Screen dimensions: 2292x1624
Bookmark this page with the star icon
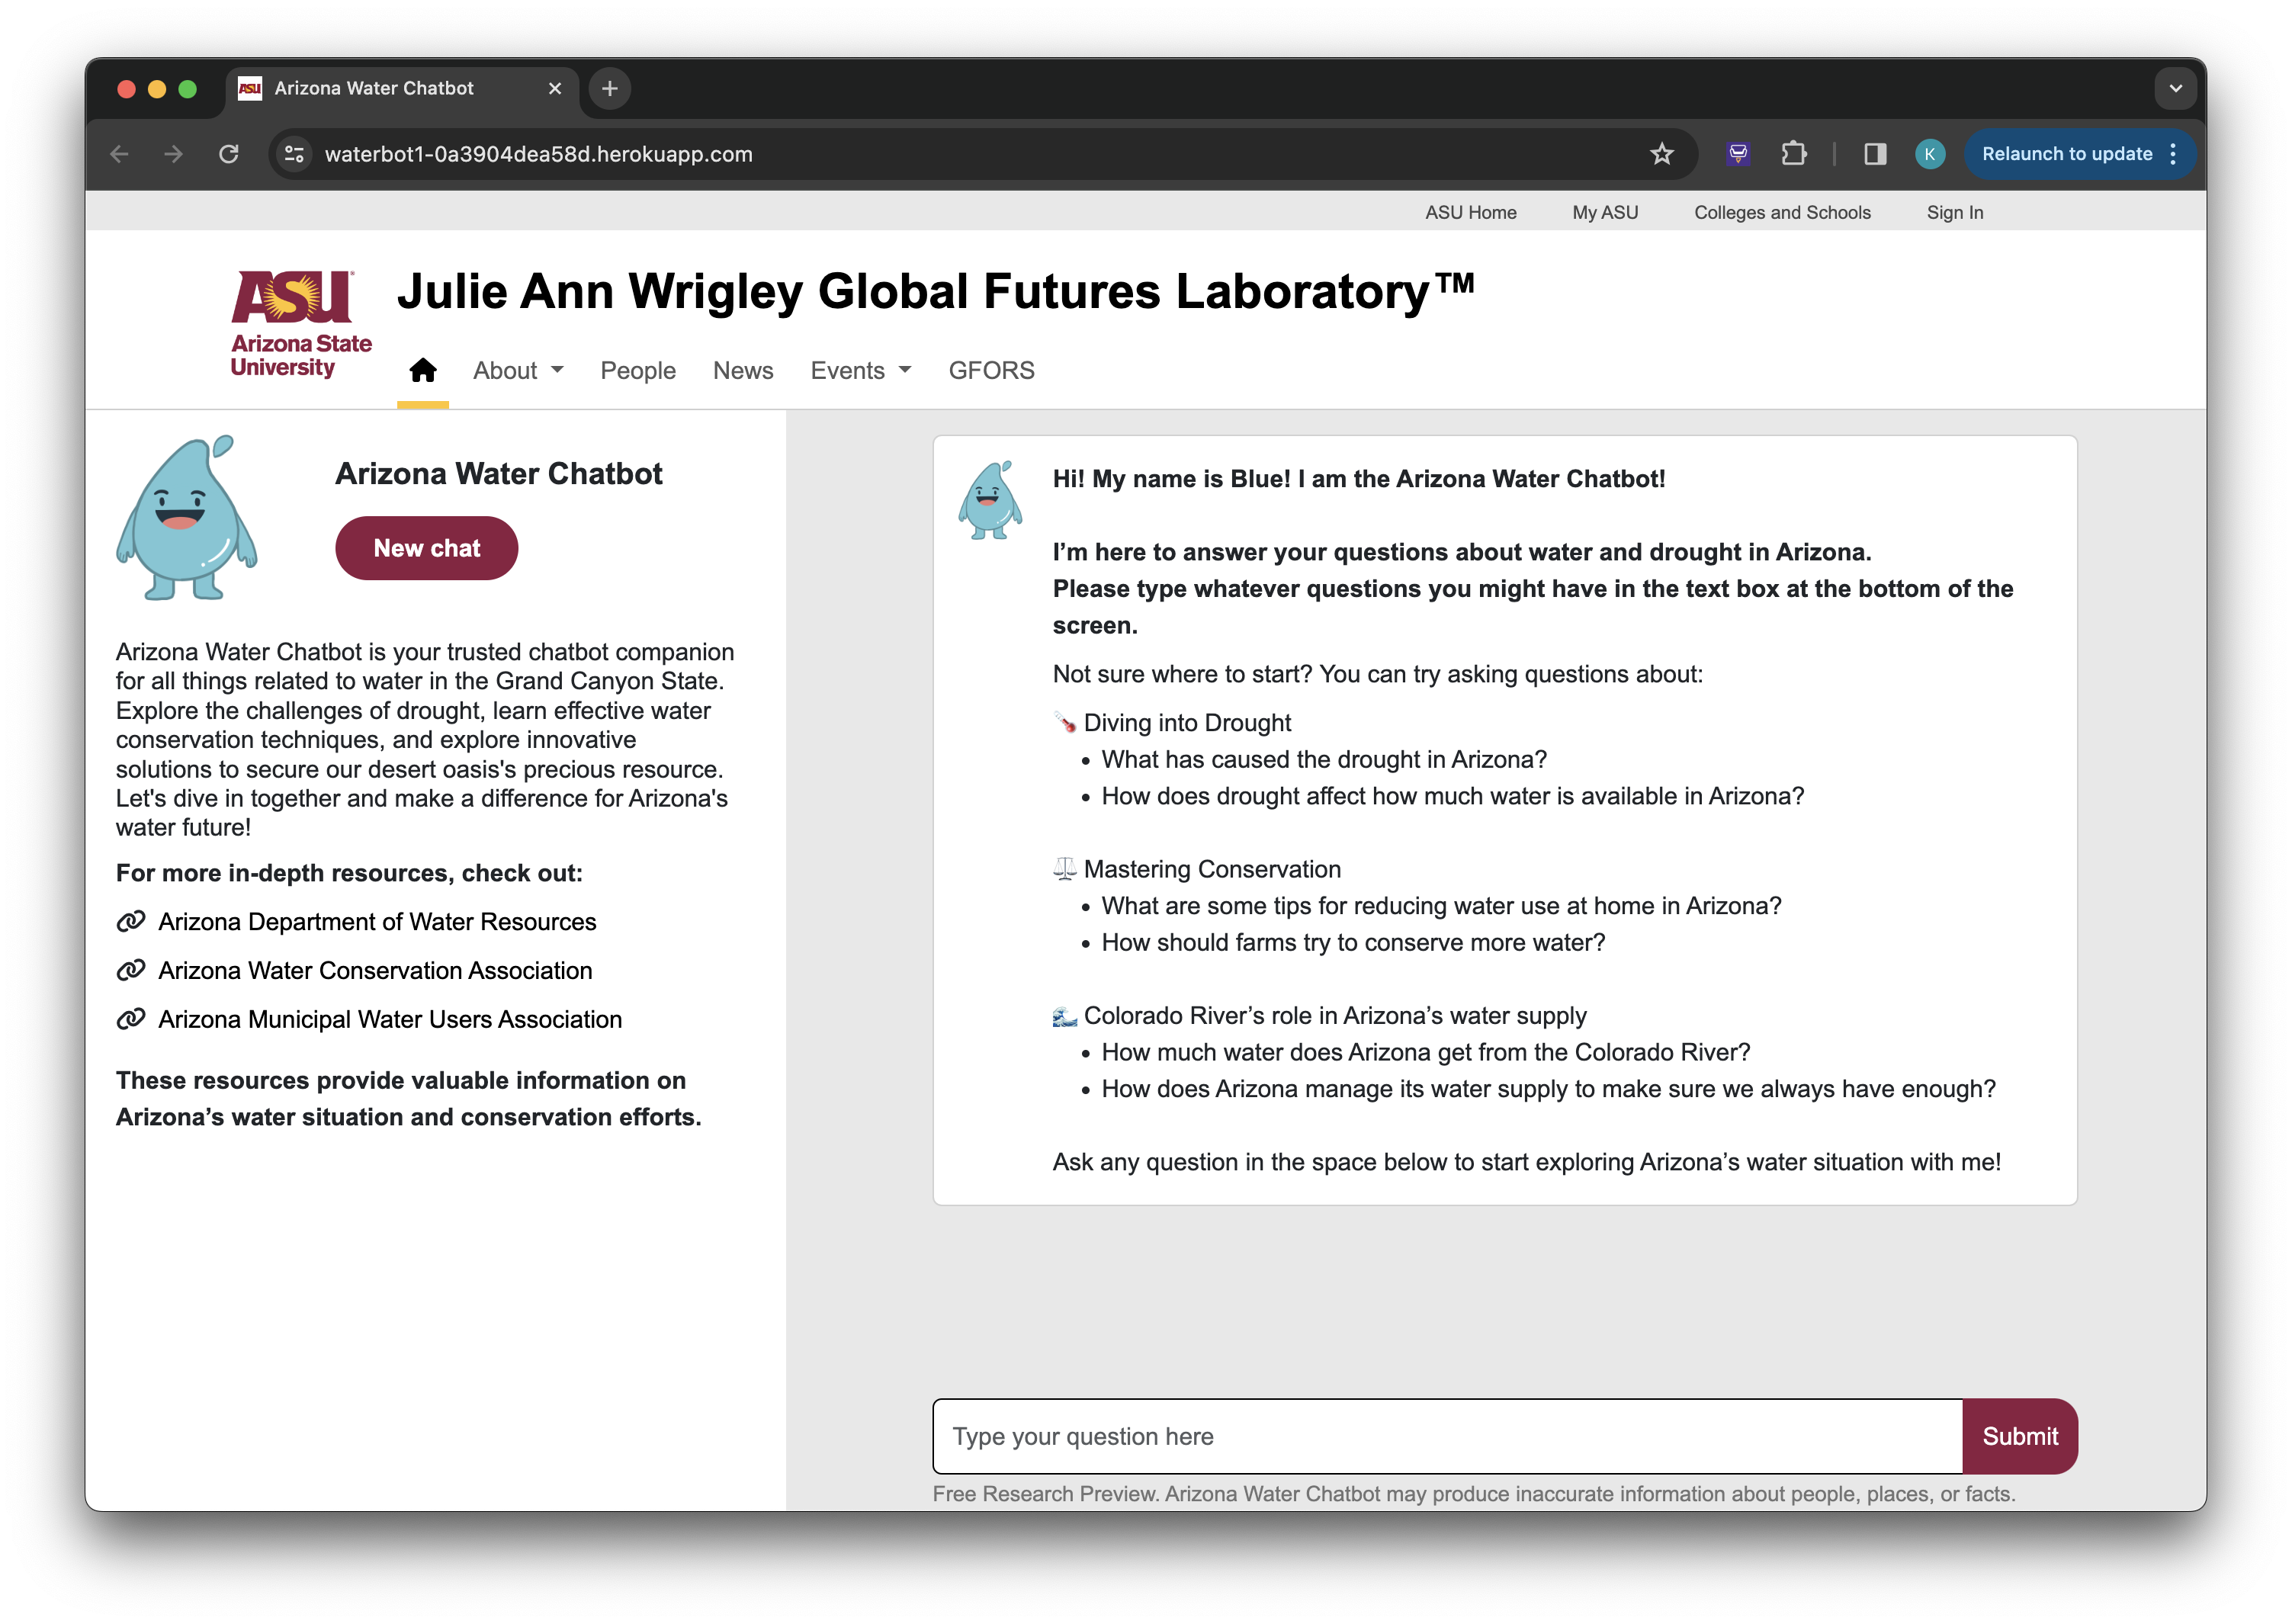click(1661, 154)
